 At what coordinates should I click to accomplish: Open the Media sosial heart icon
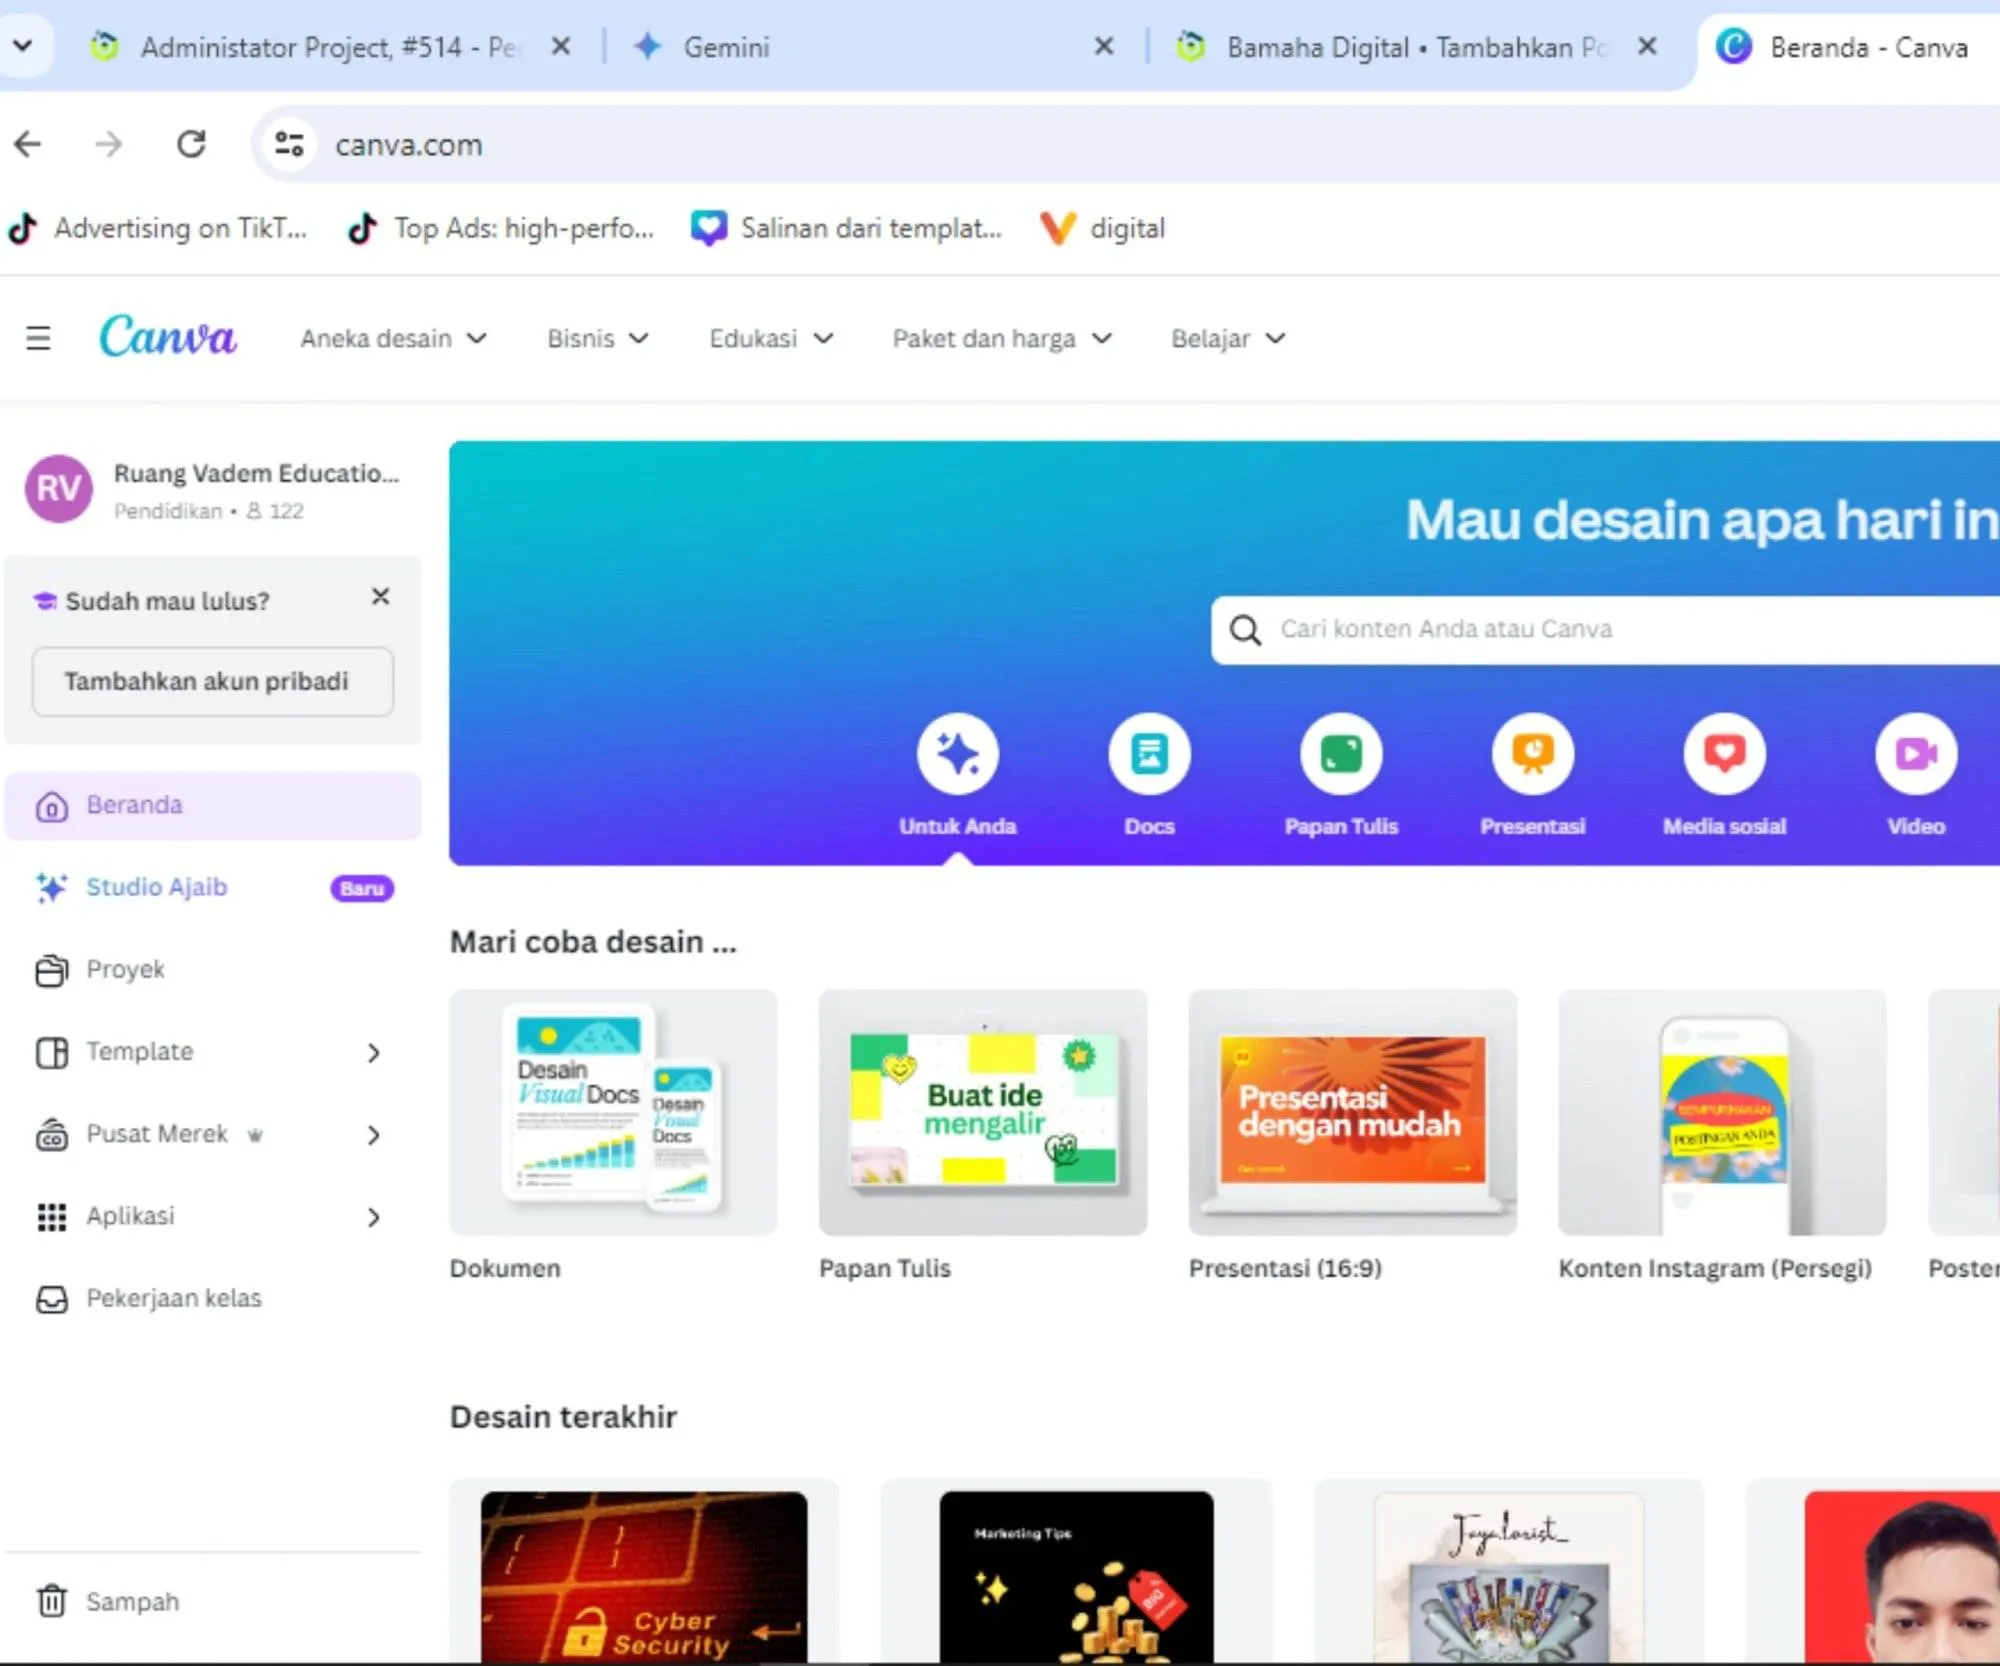[x=1724, y=754]
